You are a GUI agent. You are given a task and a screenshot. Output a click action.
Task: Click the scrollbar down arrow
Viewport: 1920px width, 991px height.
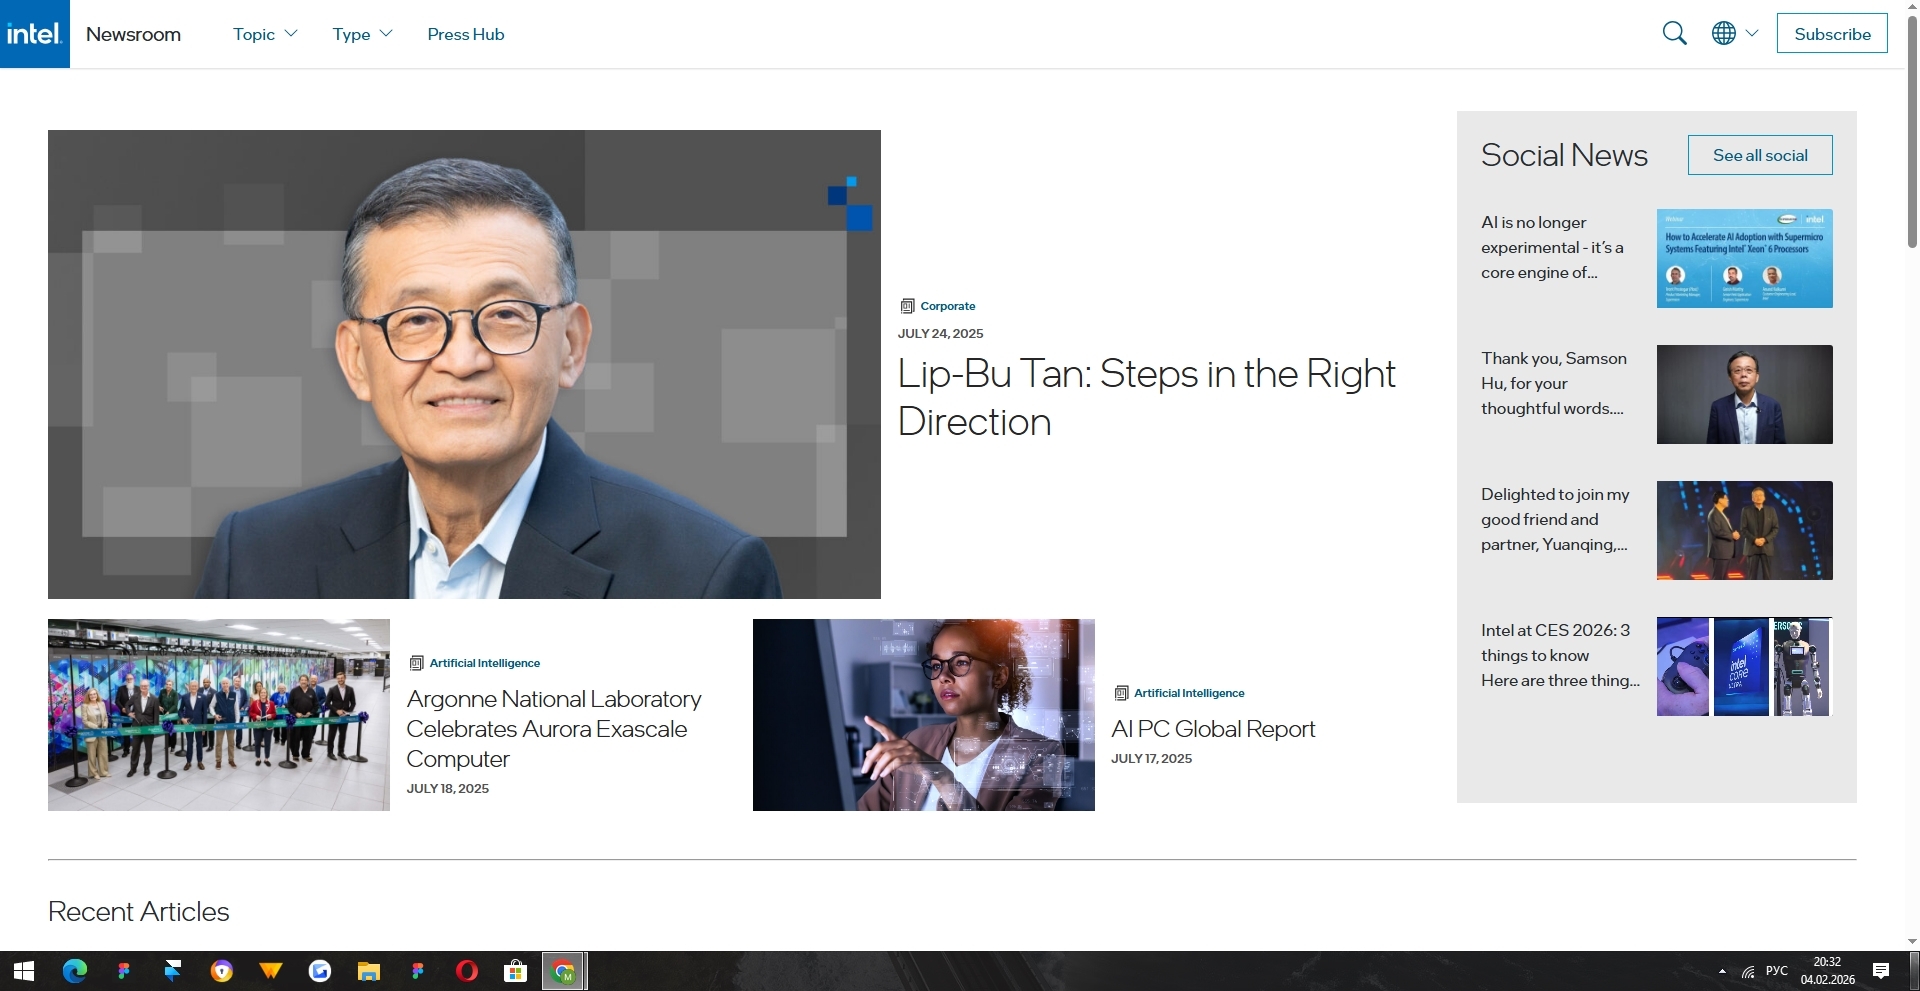point(1912,941)
